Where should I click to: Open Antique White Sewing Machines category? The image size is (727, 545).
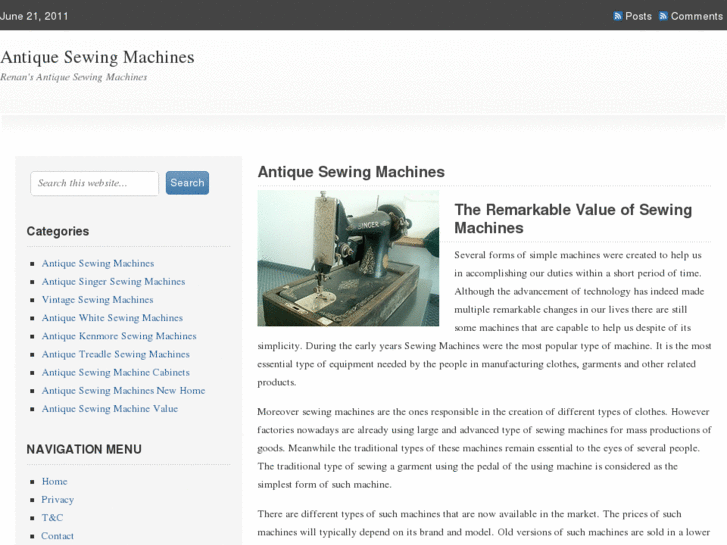pos(112,318)
